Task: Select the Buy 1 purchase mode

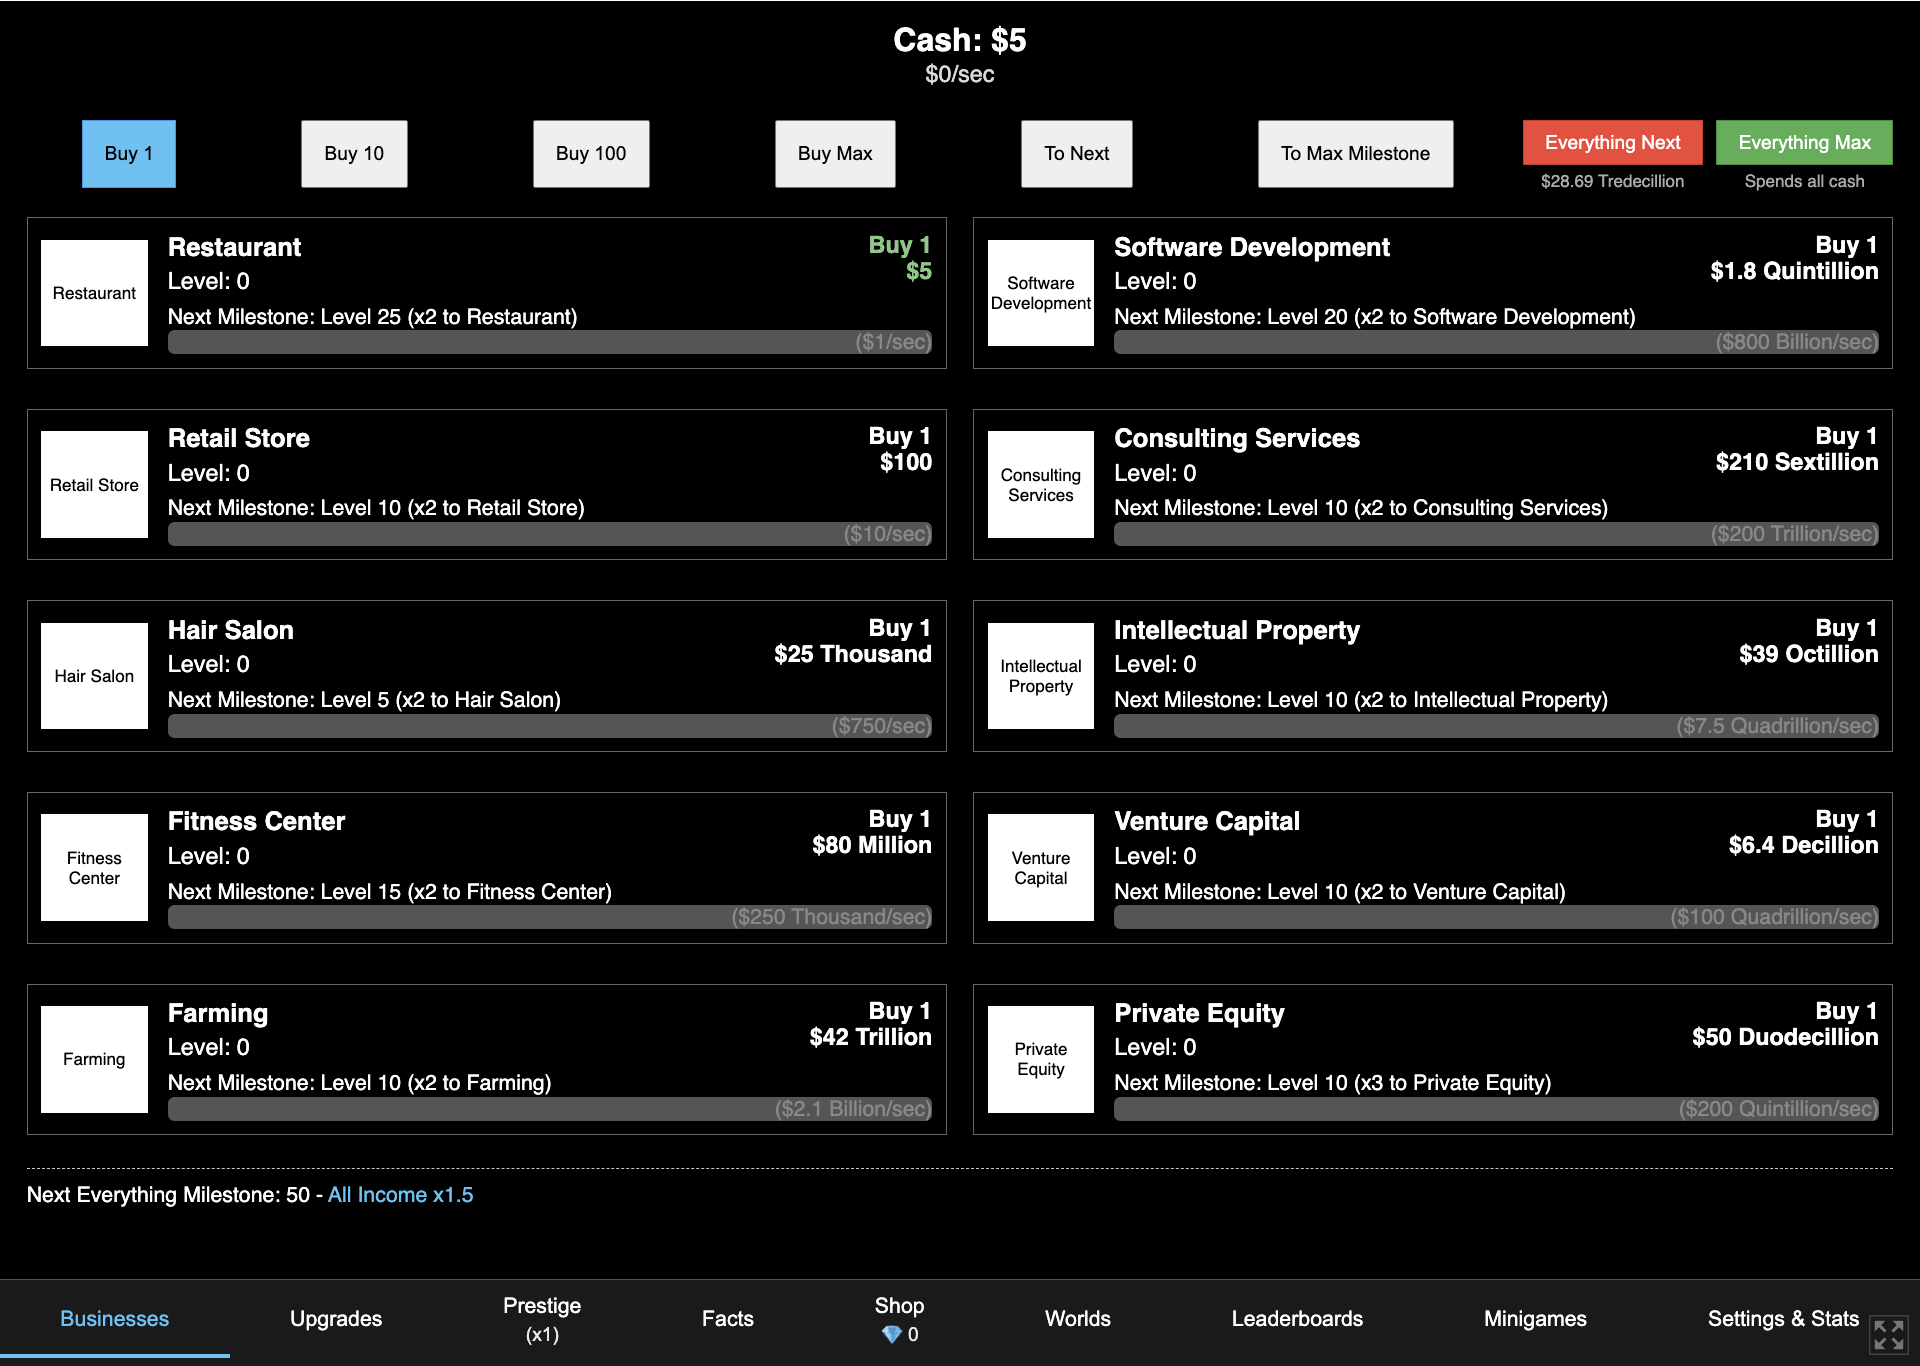Action: [x=129, y=154]
